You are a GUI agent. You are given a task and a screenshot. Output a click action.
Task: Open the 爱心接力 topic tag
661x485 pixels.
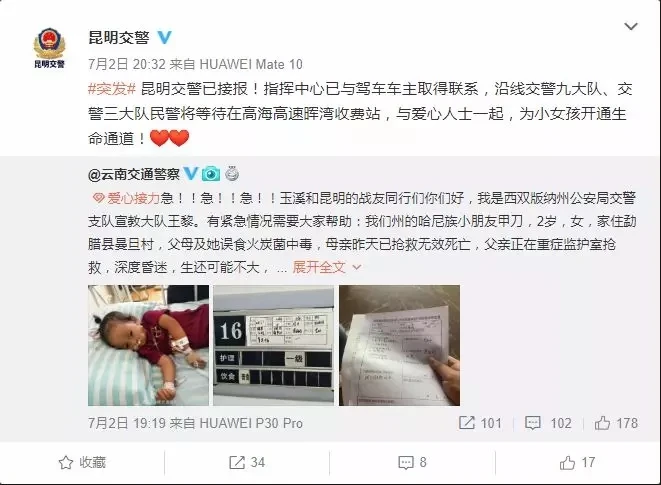coord(126,198)
